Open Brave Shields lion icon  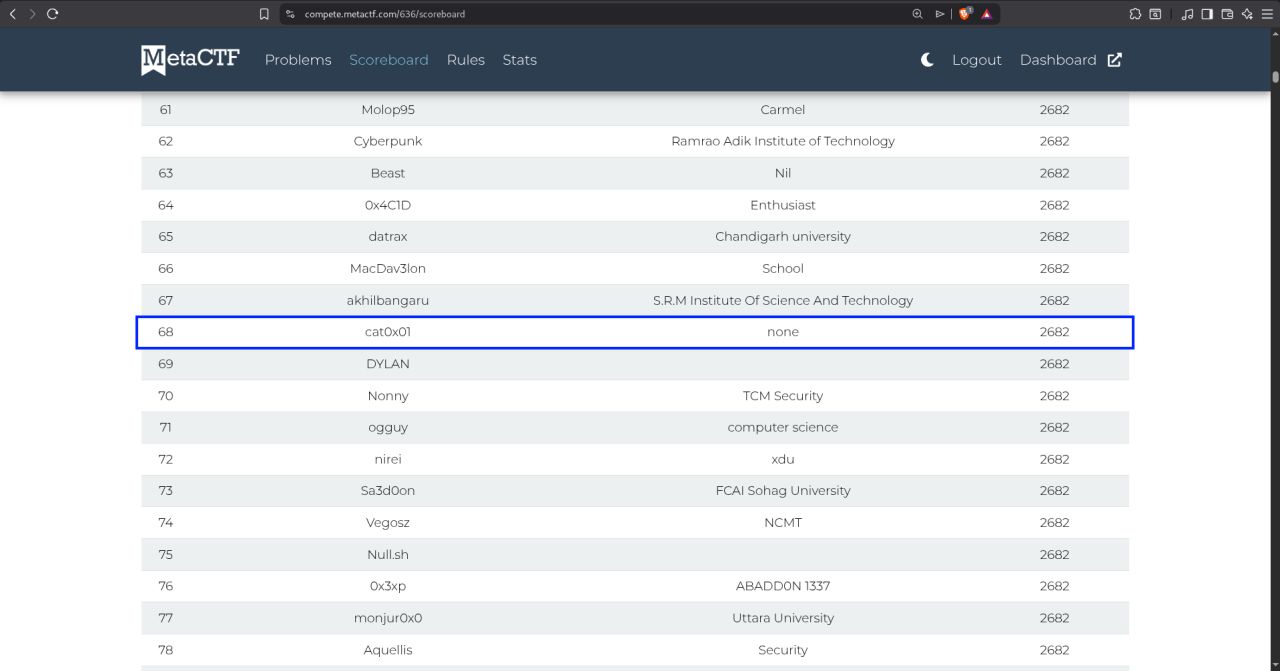pos(965,14)
